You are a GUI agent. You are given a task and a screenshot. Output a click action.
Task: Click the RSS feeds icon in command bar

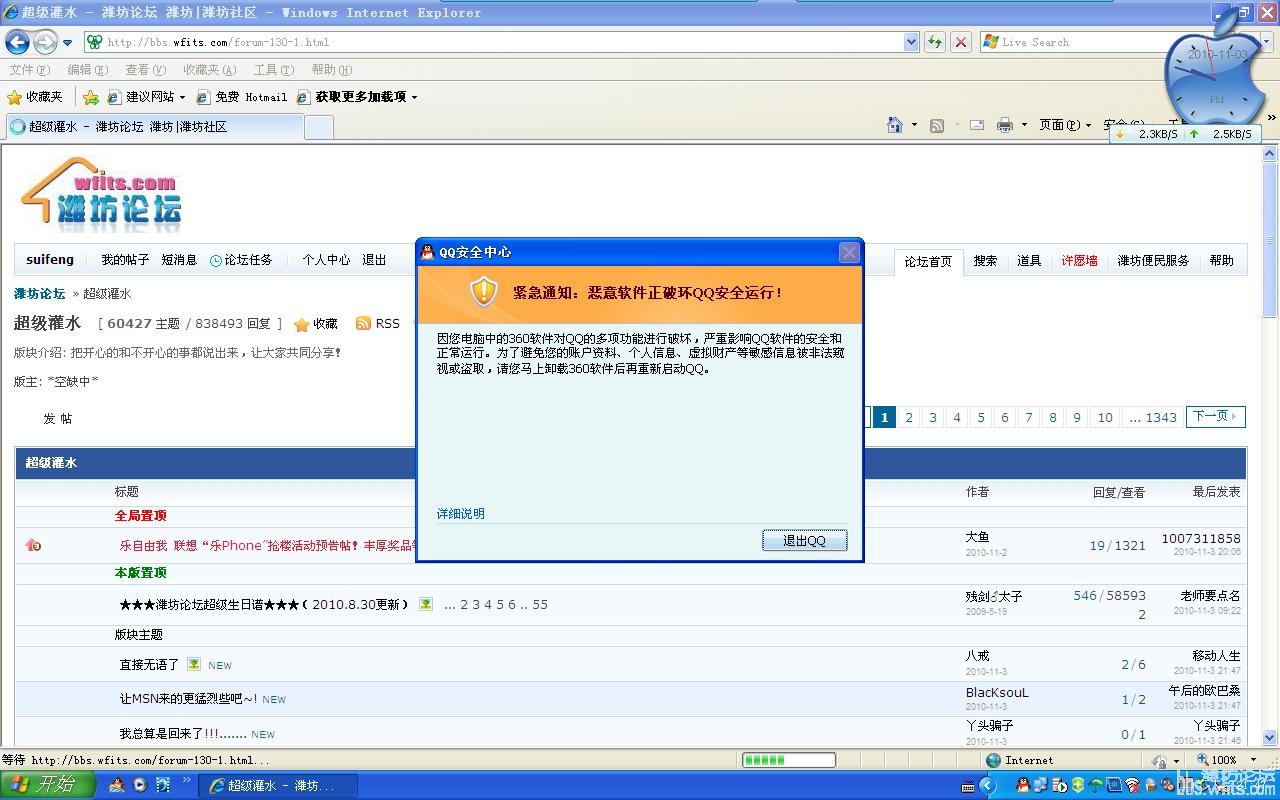coord(937,125)
